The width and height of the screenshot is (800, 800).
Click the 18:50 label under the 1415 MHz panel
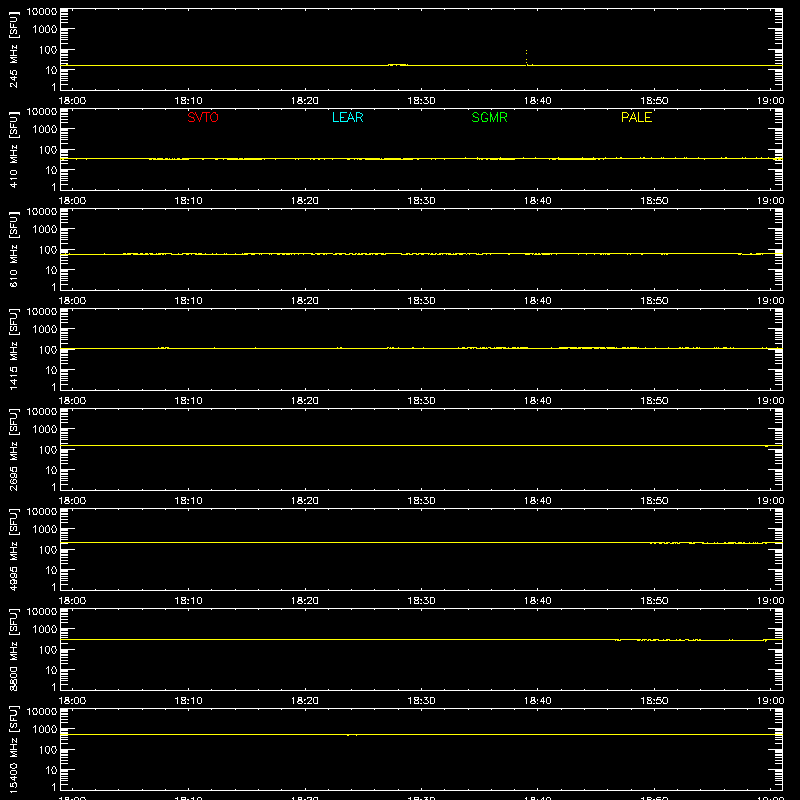pos(654,401)
